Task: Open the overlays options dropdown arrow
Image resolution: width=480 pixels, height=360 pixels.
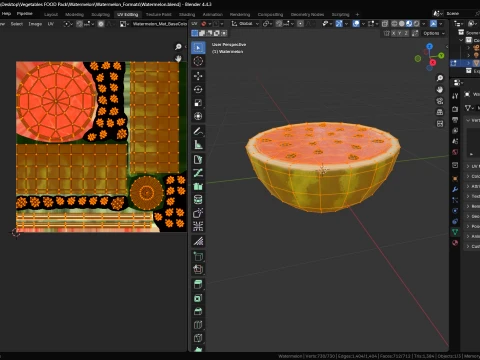Action: 363,24
